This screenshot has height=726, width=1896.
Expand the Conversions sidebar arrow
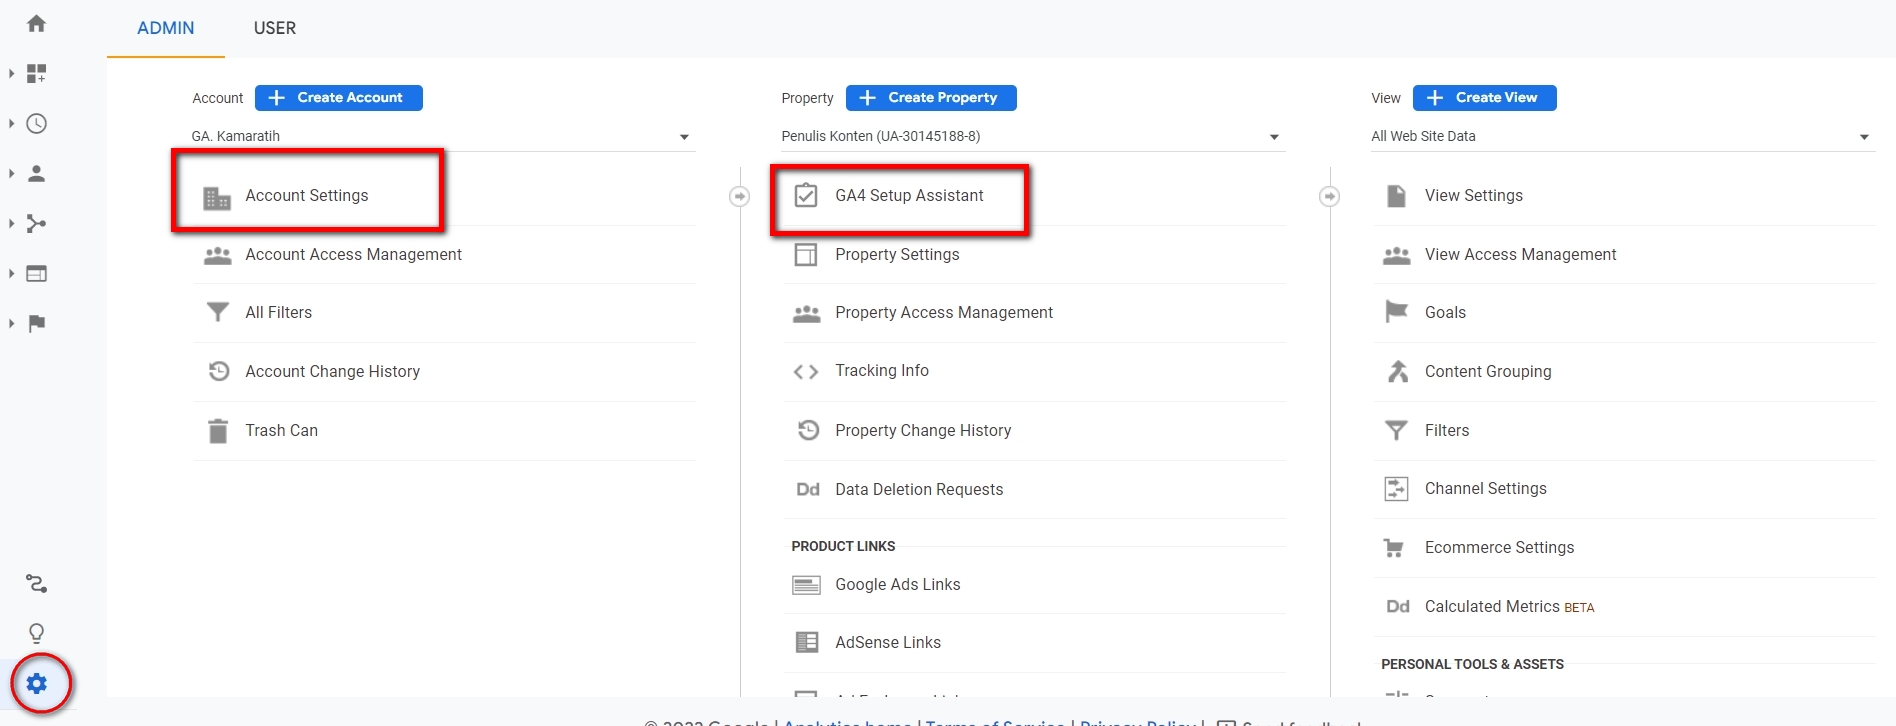[11, 323]
